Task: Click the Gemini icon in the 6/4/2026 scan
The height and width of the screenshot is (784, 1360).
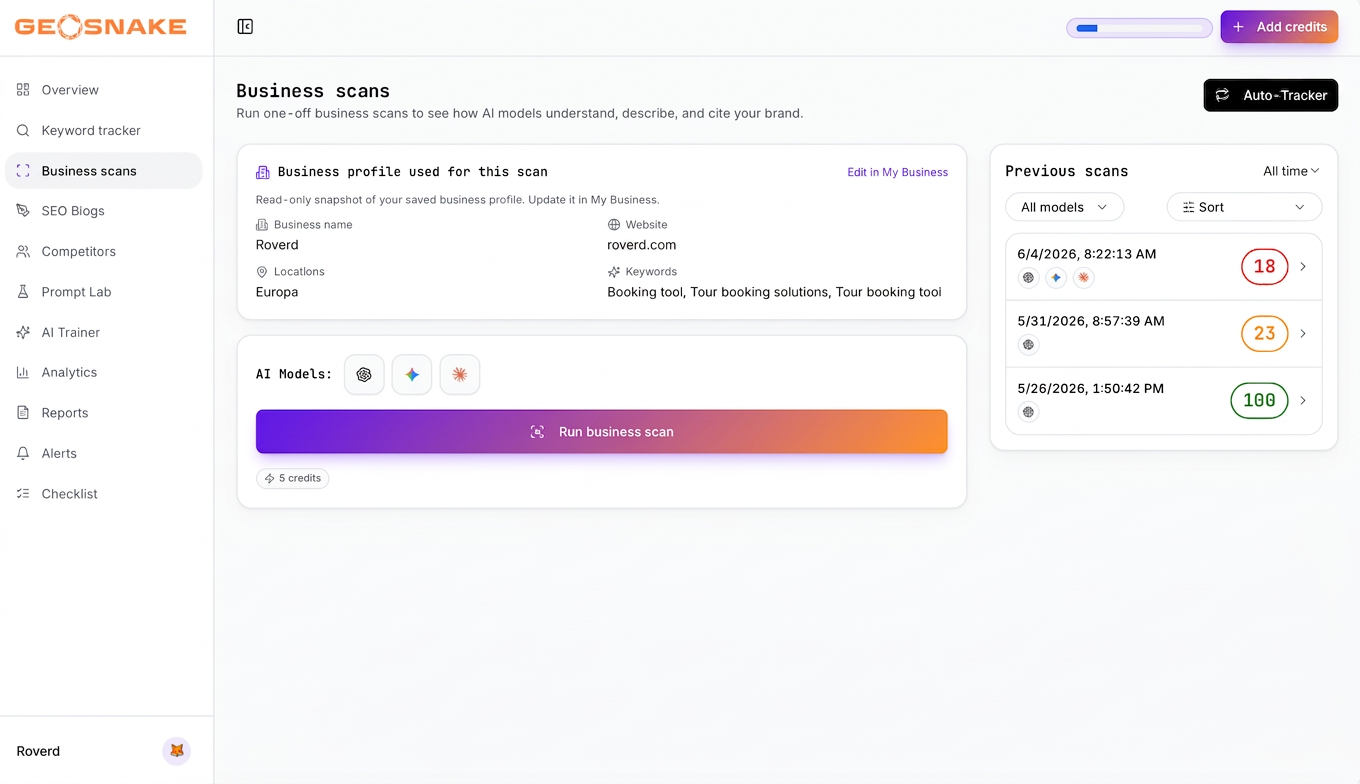Action: click(1056, 278)
